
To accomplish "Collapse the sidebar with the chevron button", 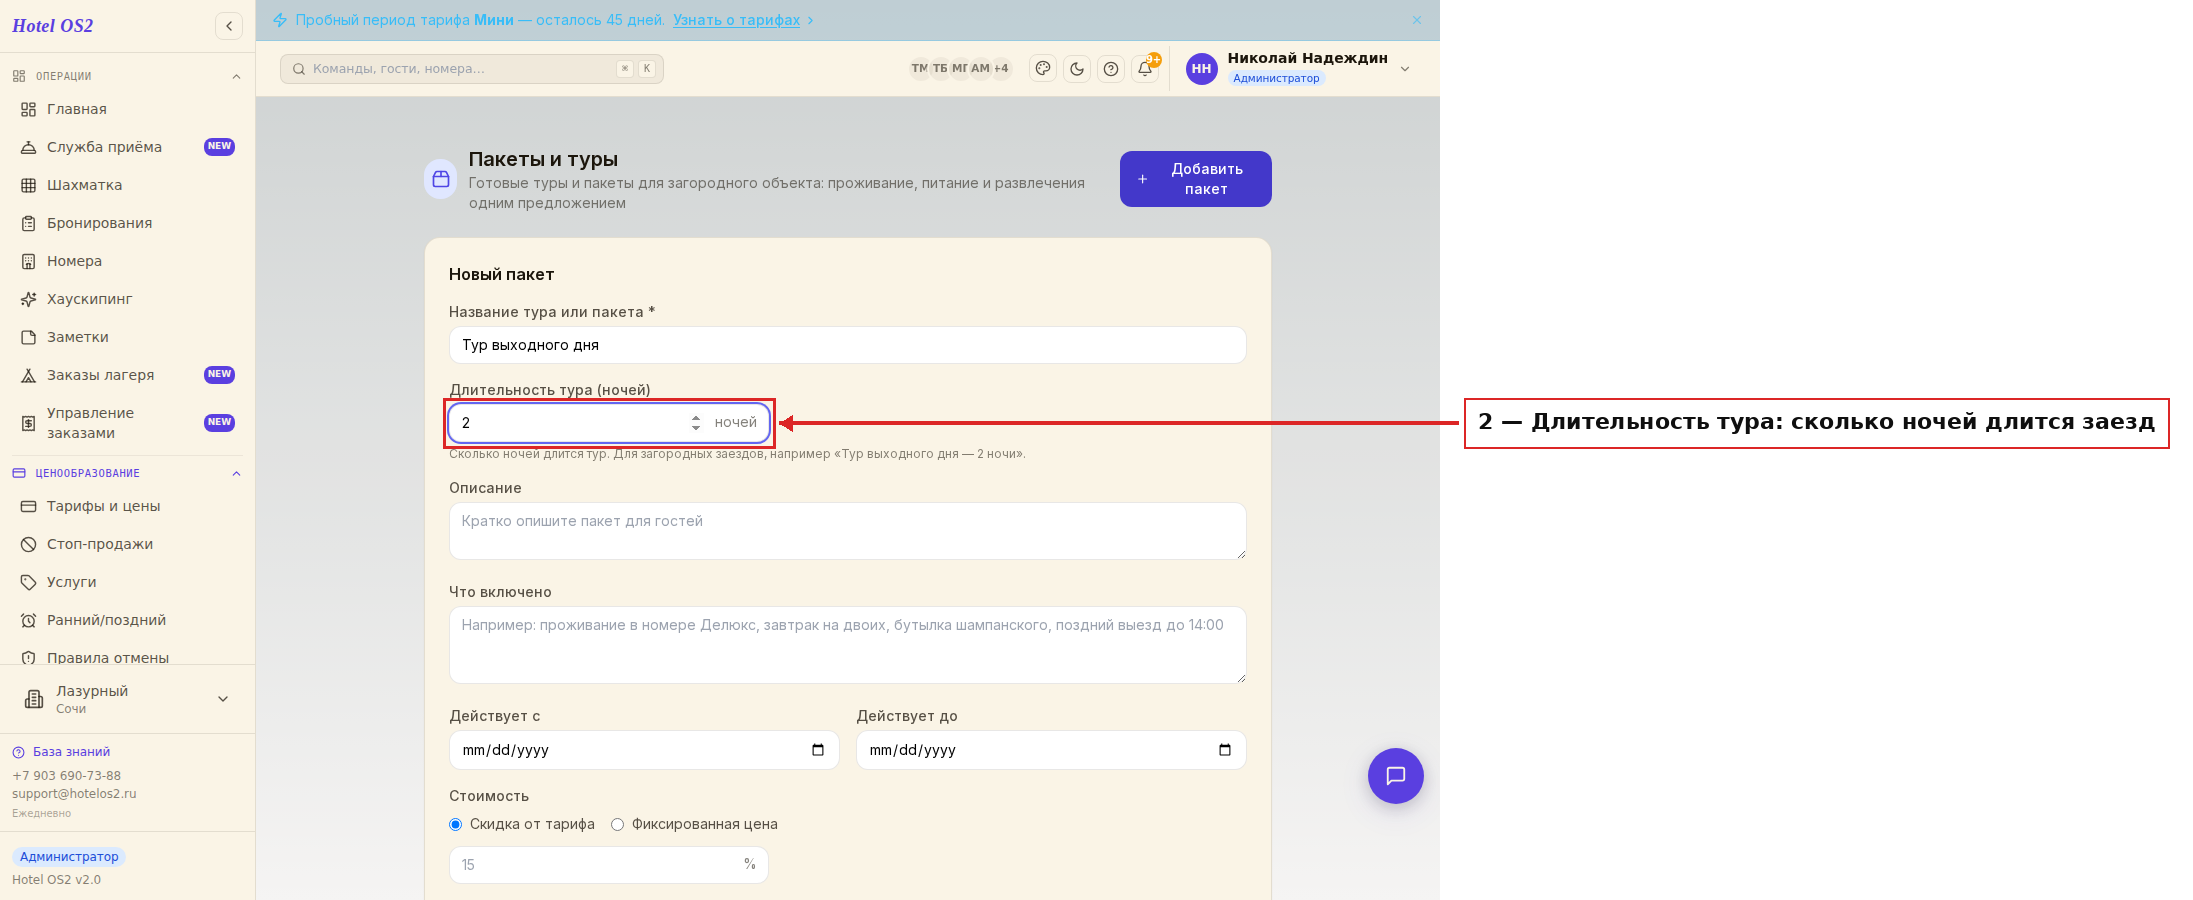I will [x=229, y=26].
